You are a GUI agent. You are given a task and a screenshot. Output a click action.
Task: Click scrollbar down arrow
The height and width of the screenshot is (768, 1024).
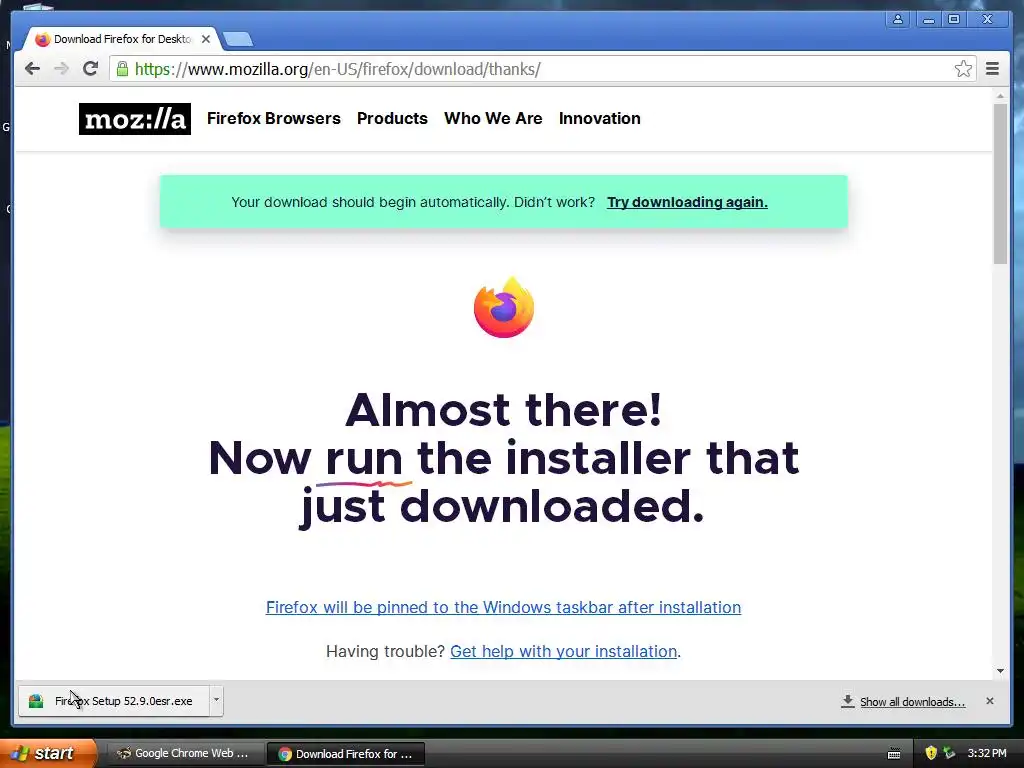[1000, 671]
